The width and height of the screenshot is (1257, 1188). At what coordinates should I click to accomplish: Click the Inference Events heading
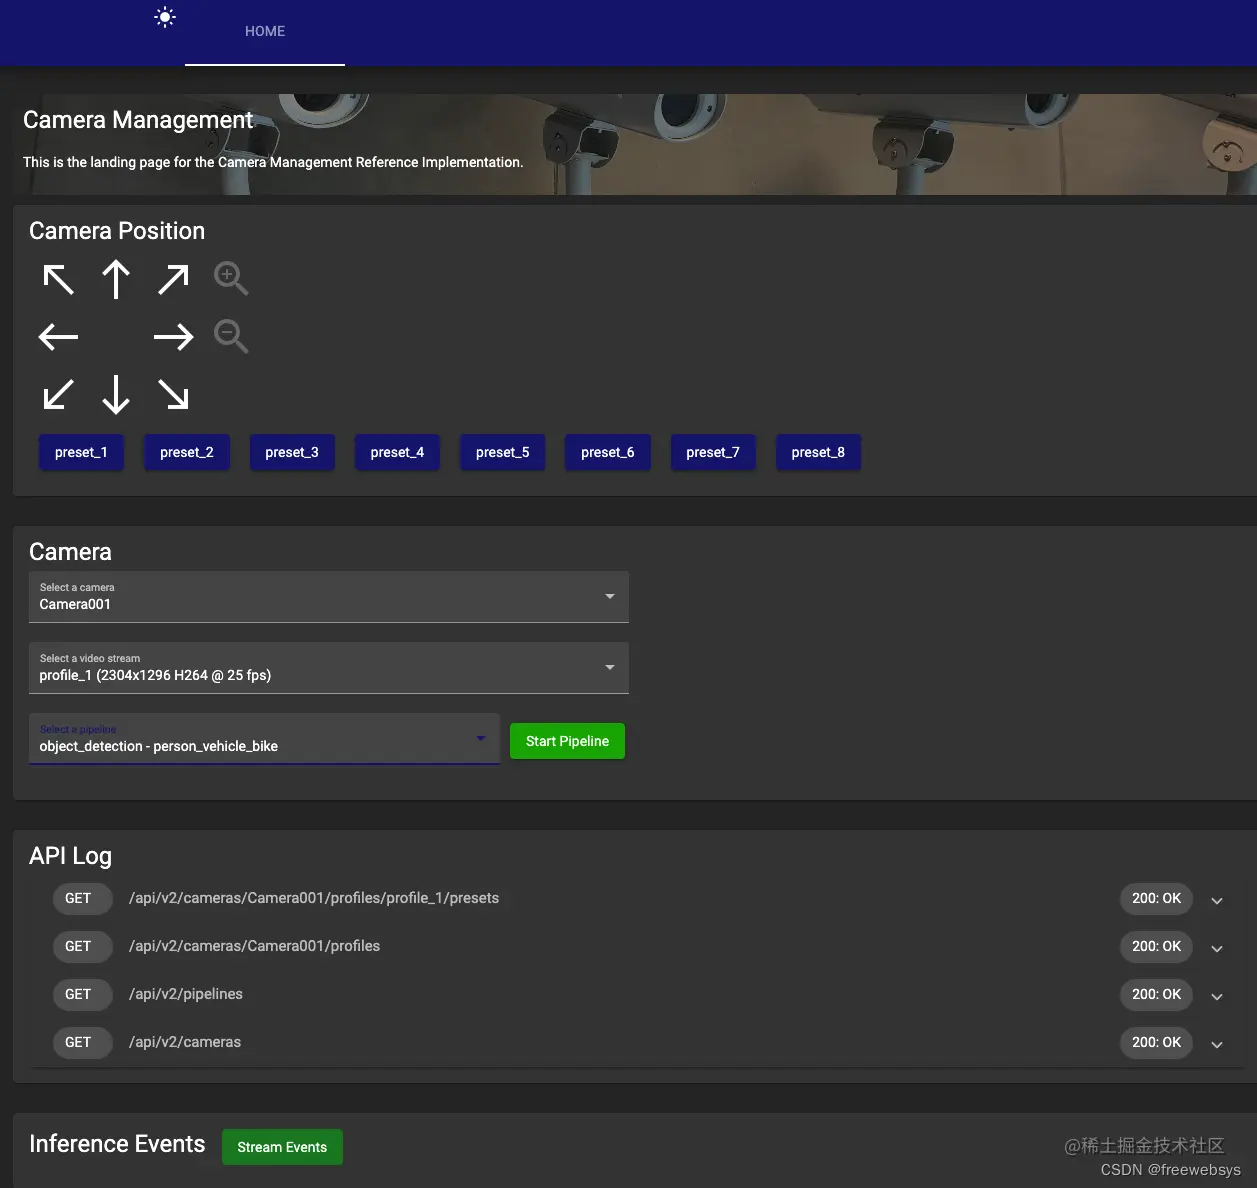[x=117, y=1144]
